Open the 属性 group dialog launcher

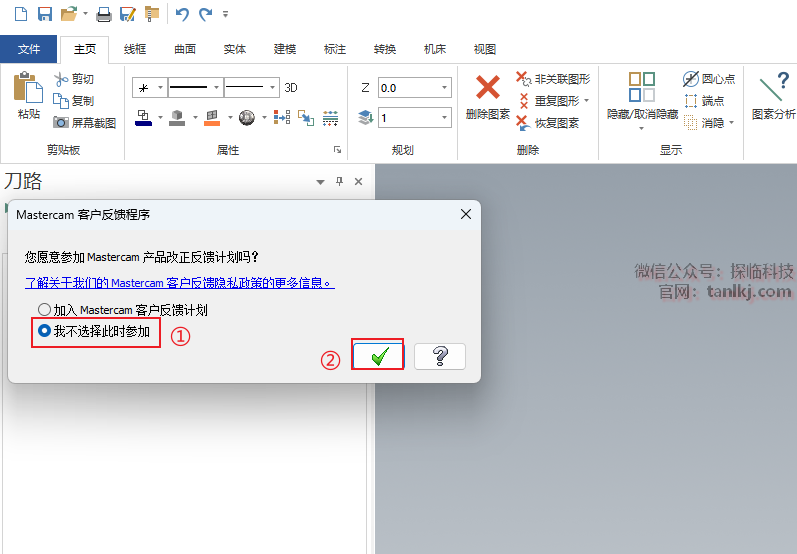337,149
